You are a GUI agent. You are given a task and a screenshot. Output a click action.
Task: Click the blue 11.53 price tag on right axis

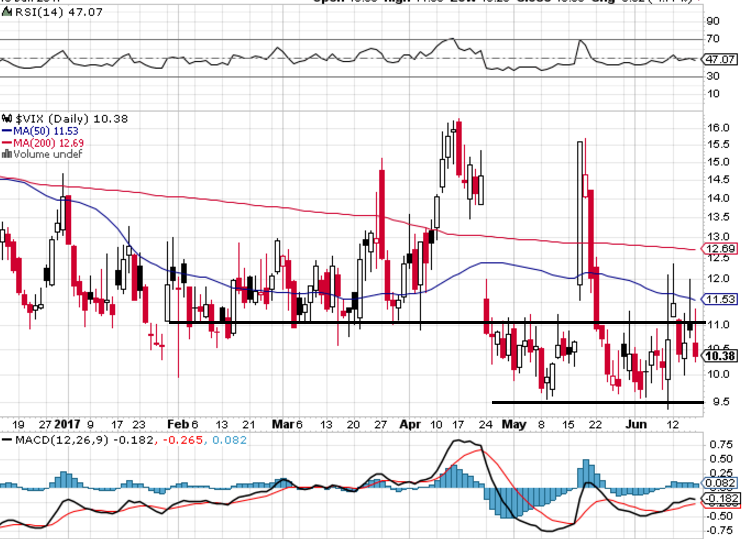pos(720,299)
